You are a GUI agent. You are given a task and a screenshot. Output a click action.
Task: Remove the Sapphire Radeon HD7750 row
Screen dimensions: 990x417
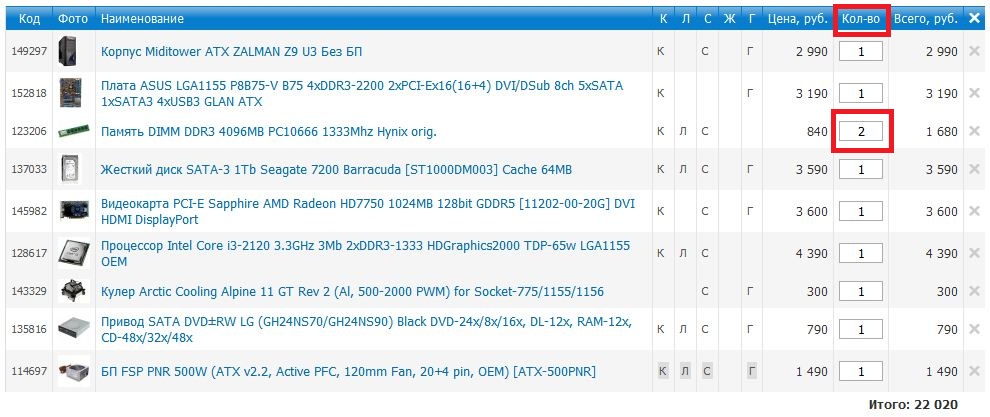[974, 211]
